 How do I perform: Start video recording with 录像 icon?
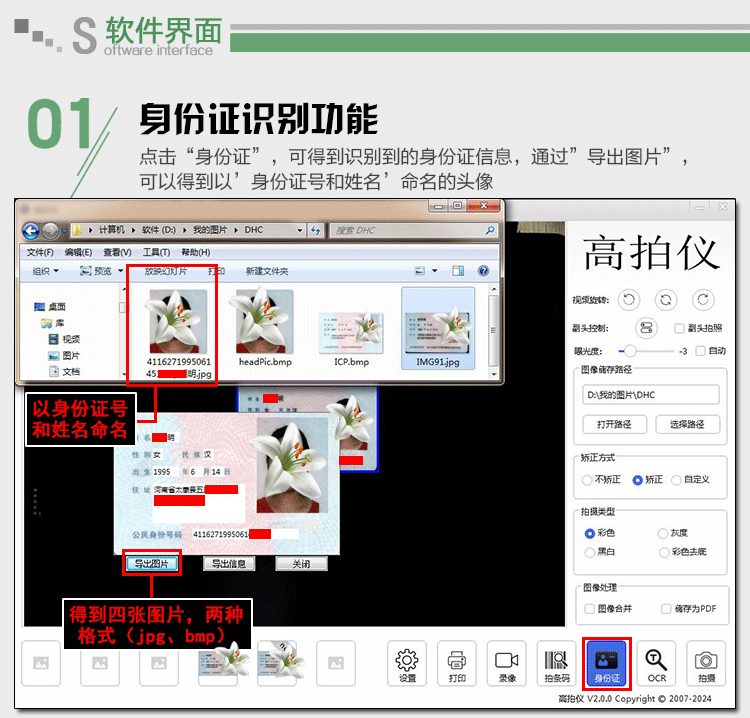coord(507,664)
